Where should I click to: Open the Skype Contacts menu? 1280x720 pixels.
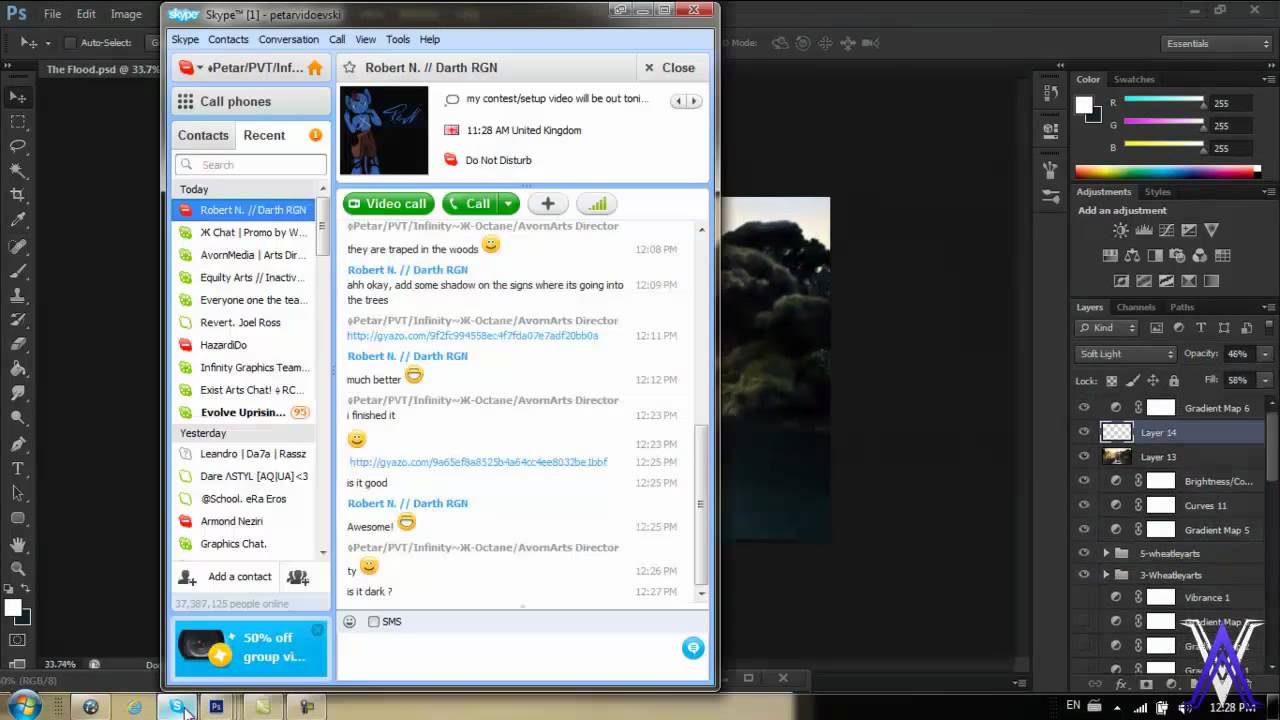click(x=228, y=40)
